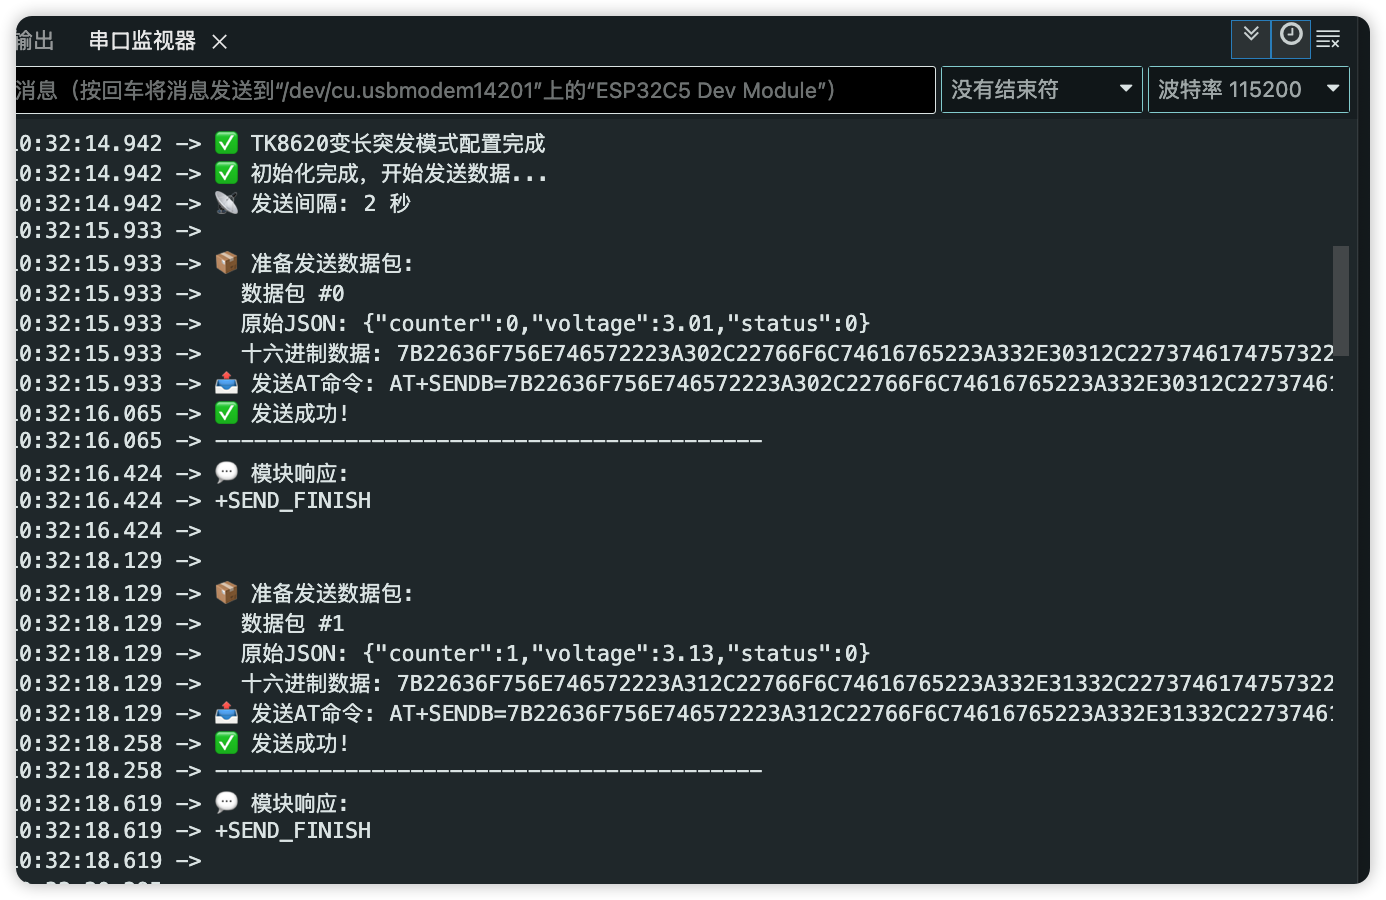
Task: Close the 串口监视器 tab
Action: [x=219, y=41]
